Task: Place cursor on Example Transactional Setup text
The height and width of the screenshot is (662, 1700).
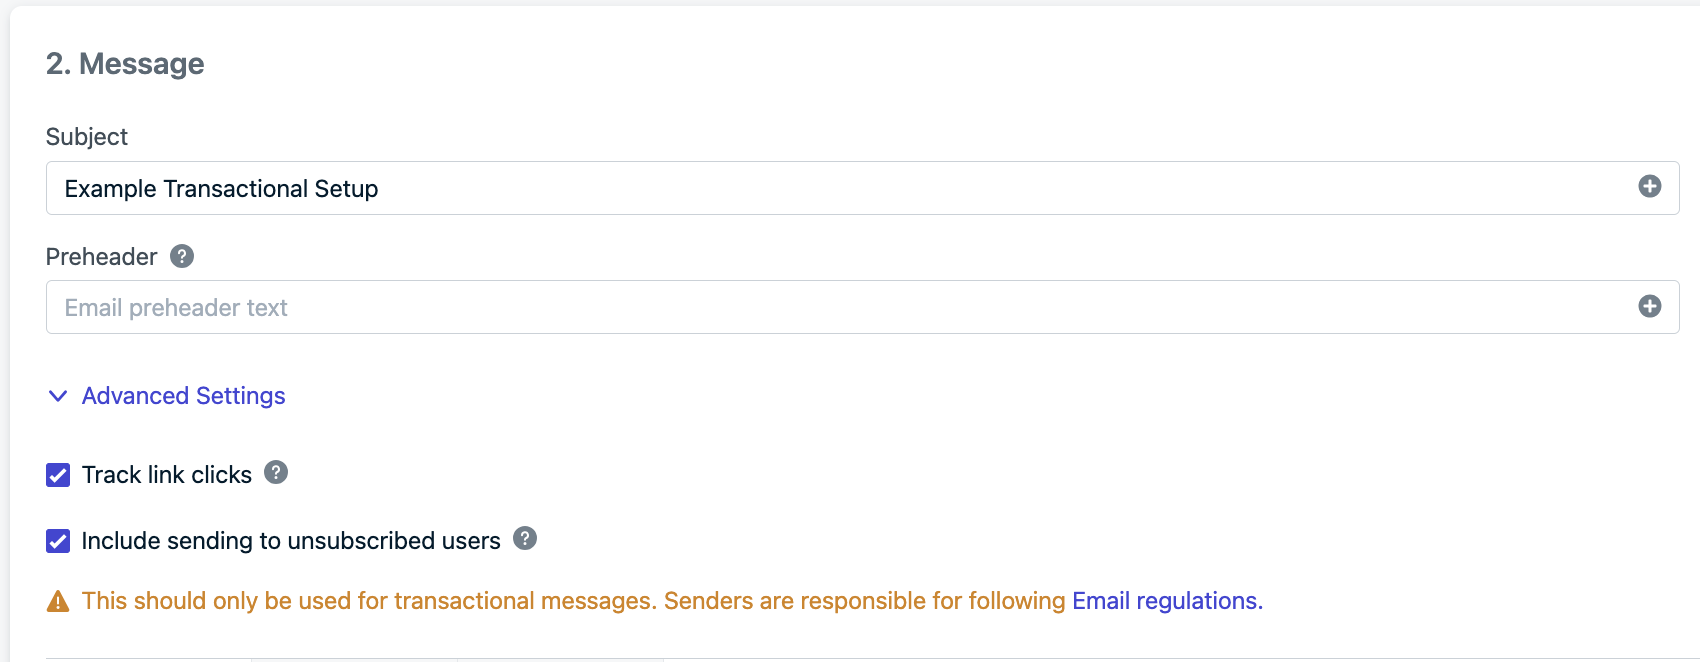Action: (221, 189)
